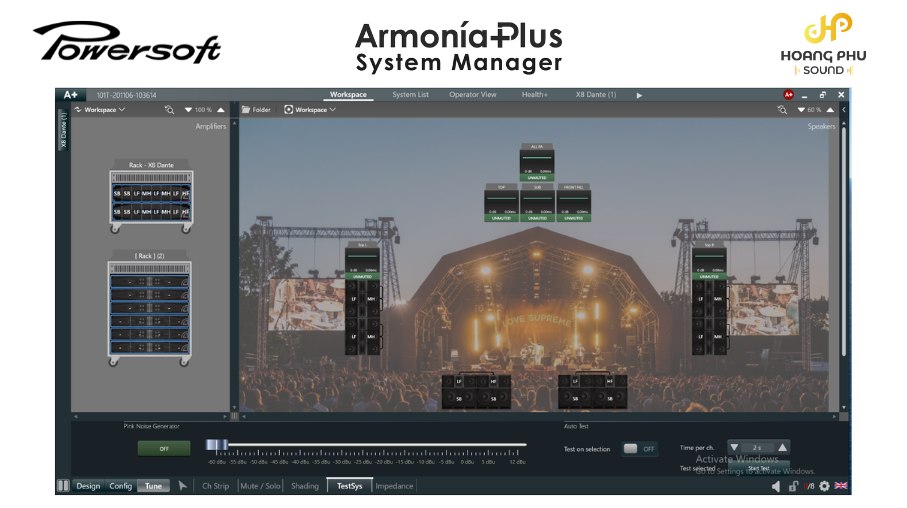The height and width of the screenshot is (508, 907).
Task: Toggle UNMUTED on TOP group
Action: (501, 218)
